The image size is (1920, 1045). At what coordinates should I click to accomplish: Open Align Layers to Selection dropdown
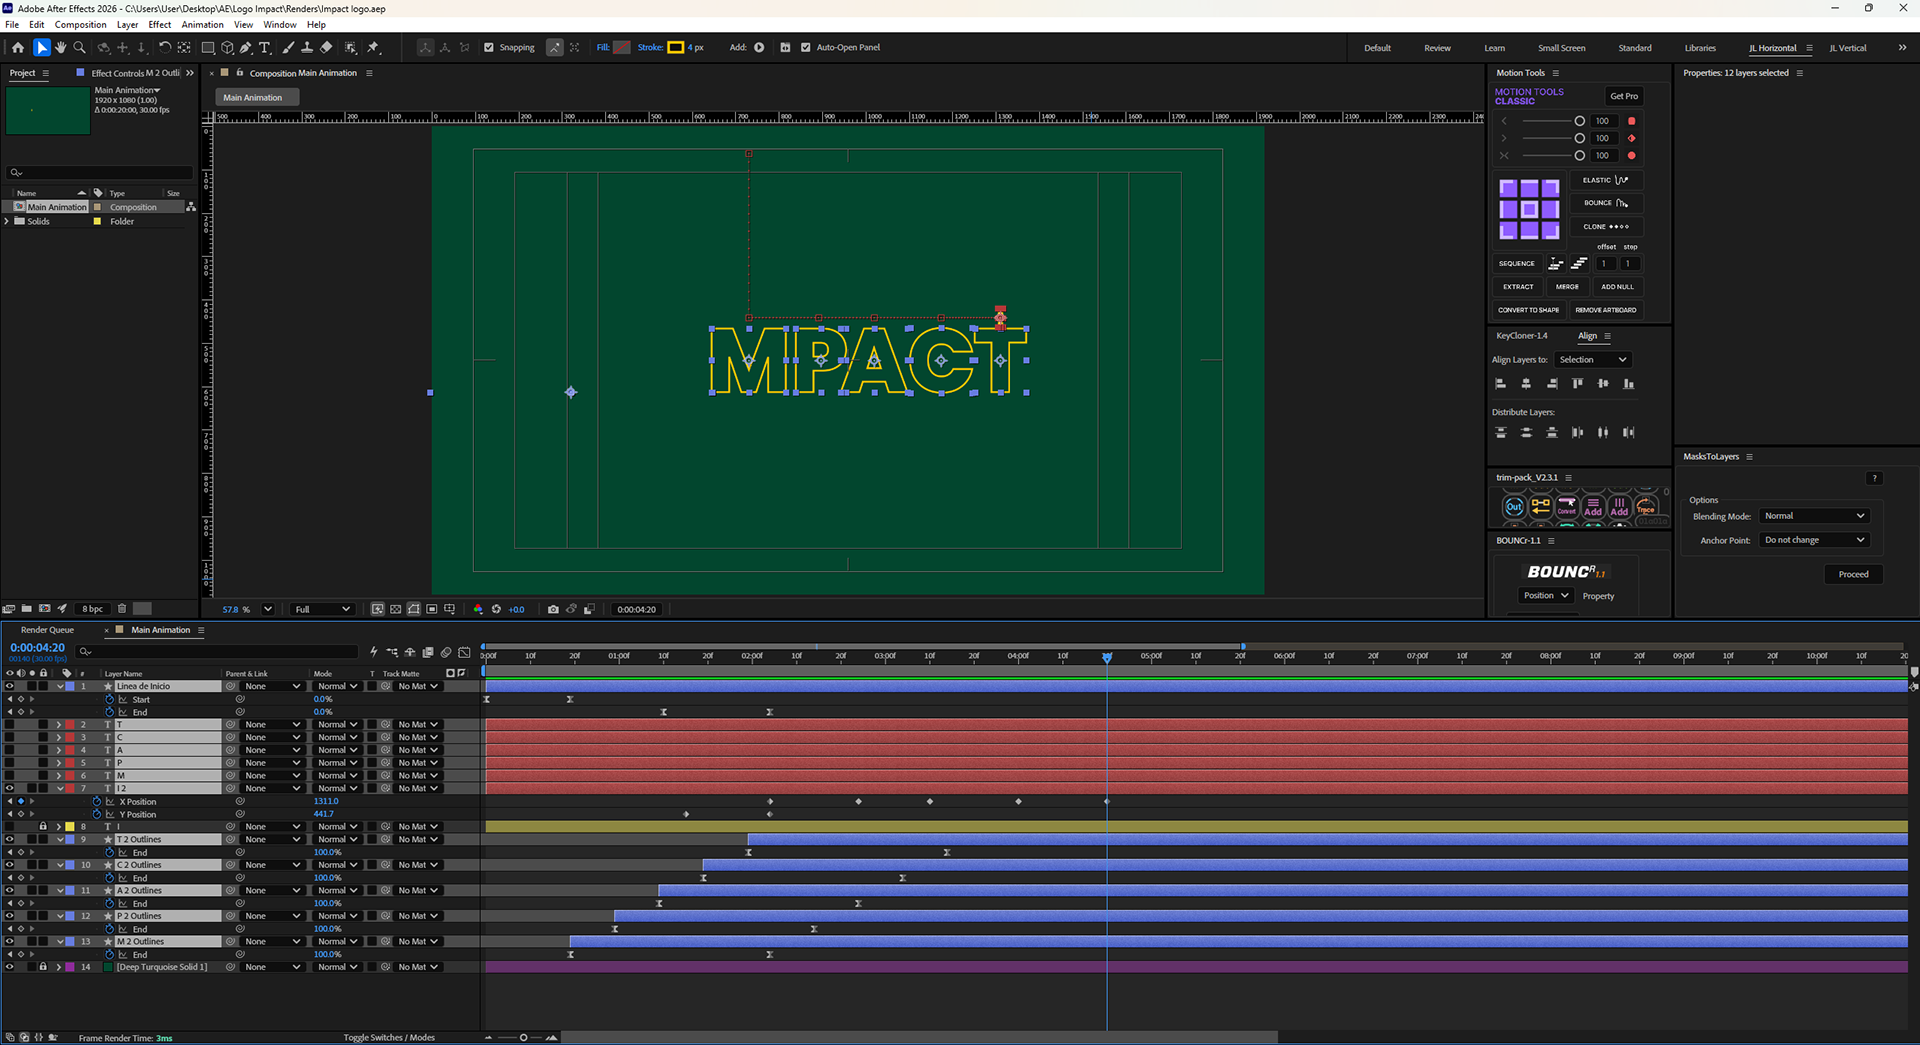pos(1593,360)
